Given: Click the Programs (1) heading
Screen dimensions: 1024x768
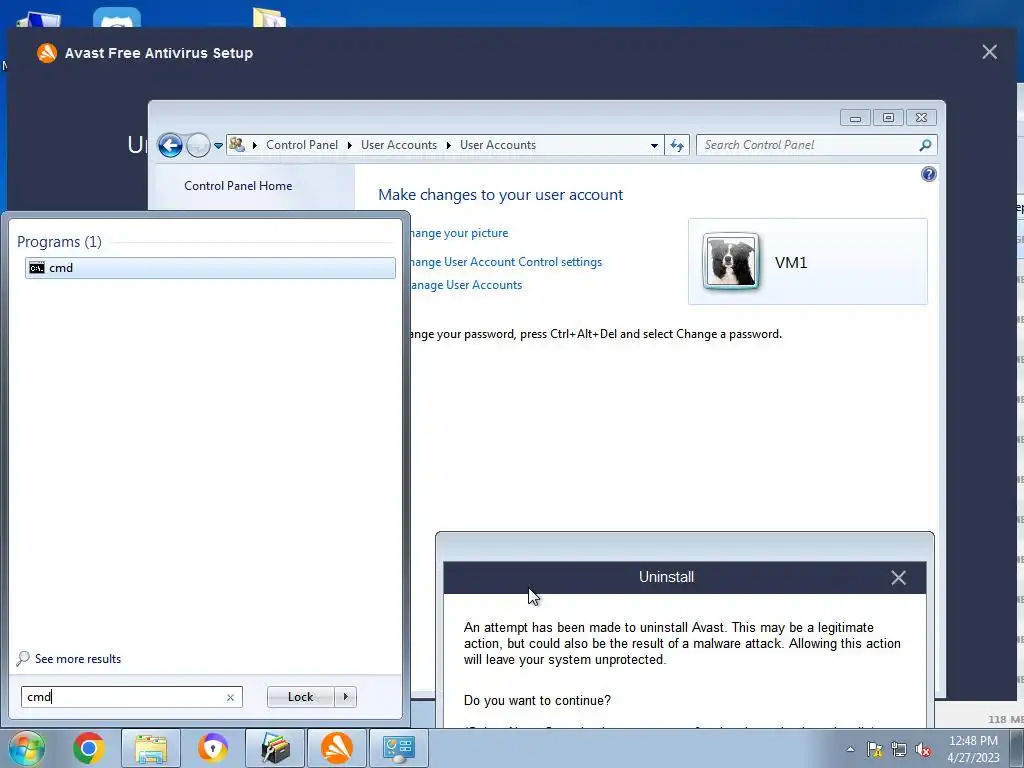Looking at the screenshot, I should coord(59,242).
